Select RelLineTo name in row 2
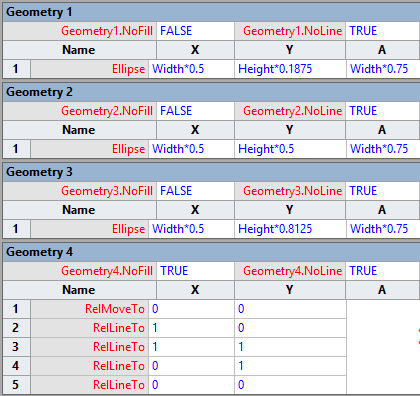Viewport: 420px width, 396px height. [90, 328]
